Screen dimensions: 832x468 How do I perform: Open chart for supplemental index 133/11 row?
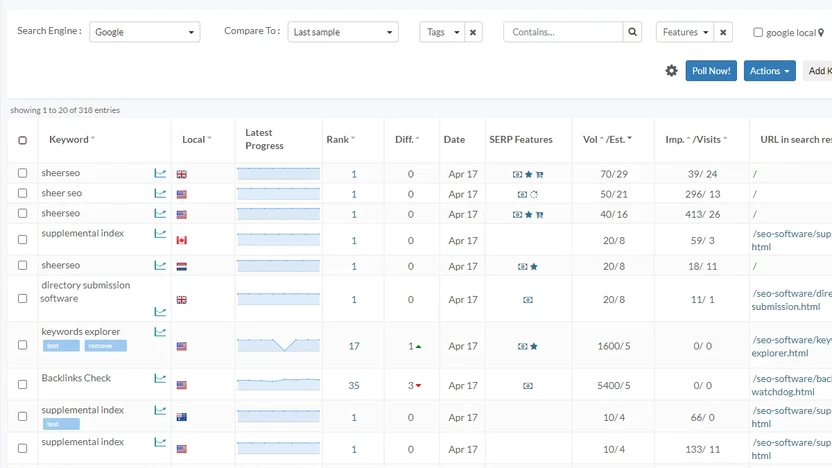tap(160, 442)
